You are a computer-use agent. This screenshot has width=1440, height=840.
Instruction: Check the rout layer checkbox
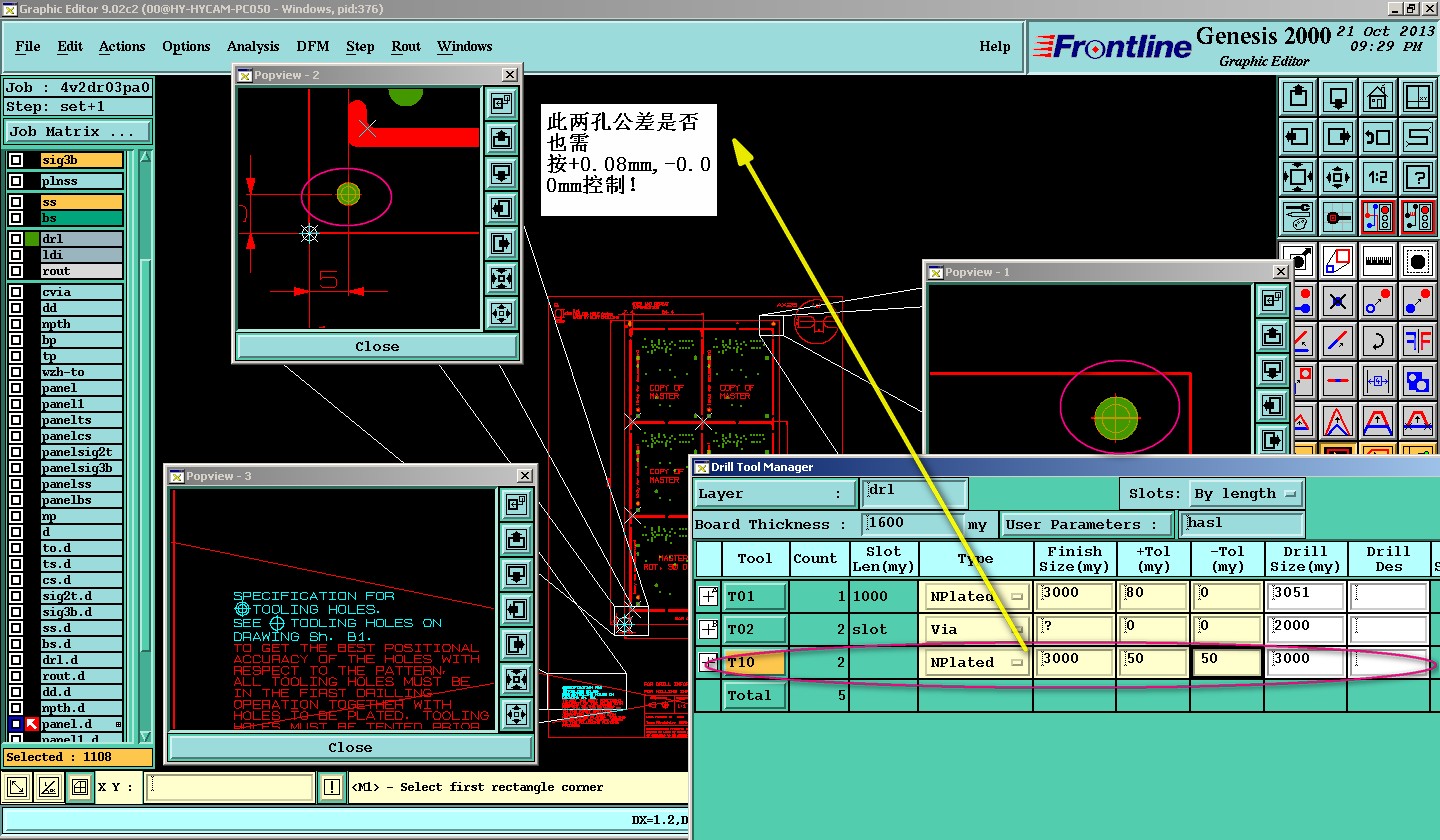pyautogui.click(x=16, y=271)
